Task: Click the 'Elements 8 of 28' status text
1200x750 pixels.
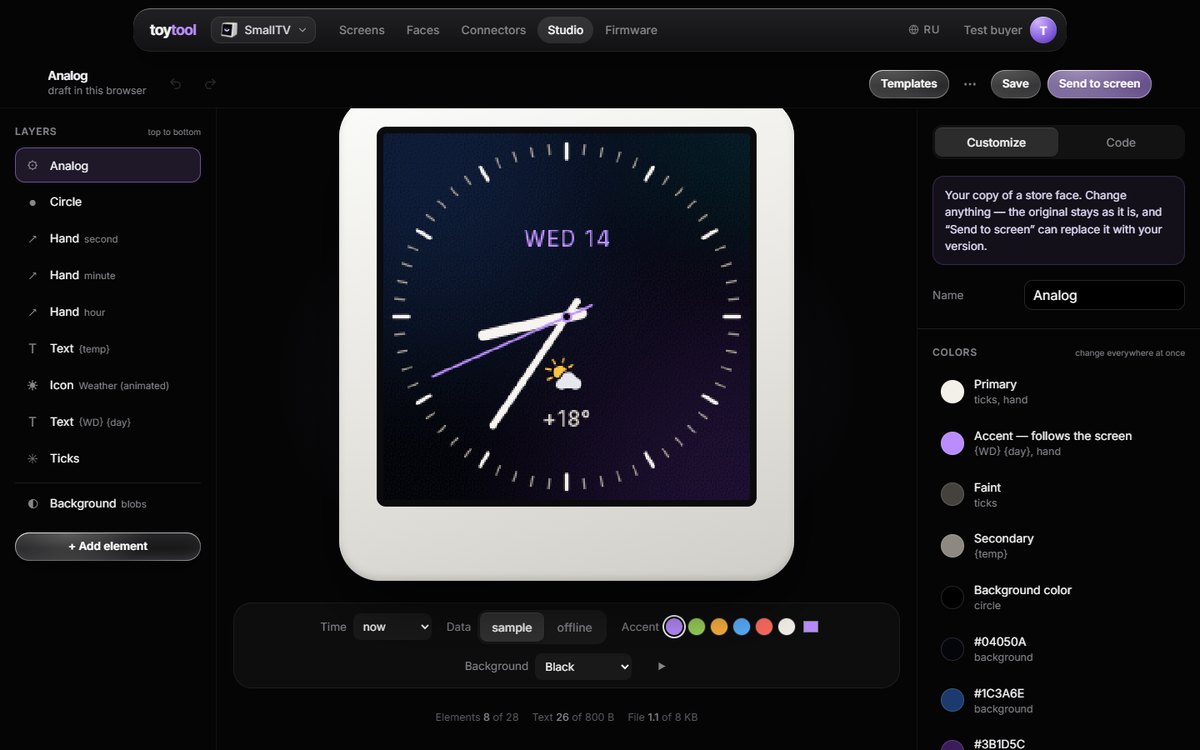Action: [x=477, y=717]
